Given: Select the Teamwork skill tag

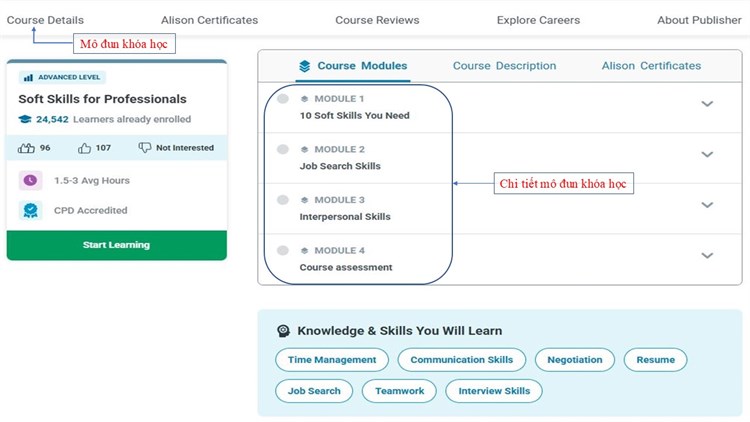Looking at the screenshot, I should click(x=399, y=391).
